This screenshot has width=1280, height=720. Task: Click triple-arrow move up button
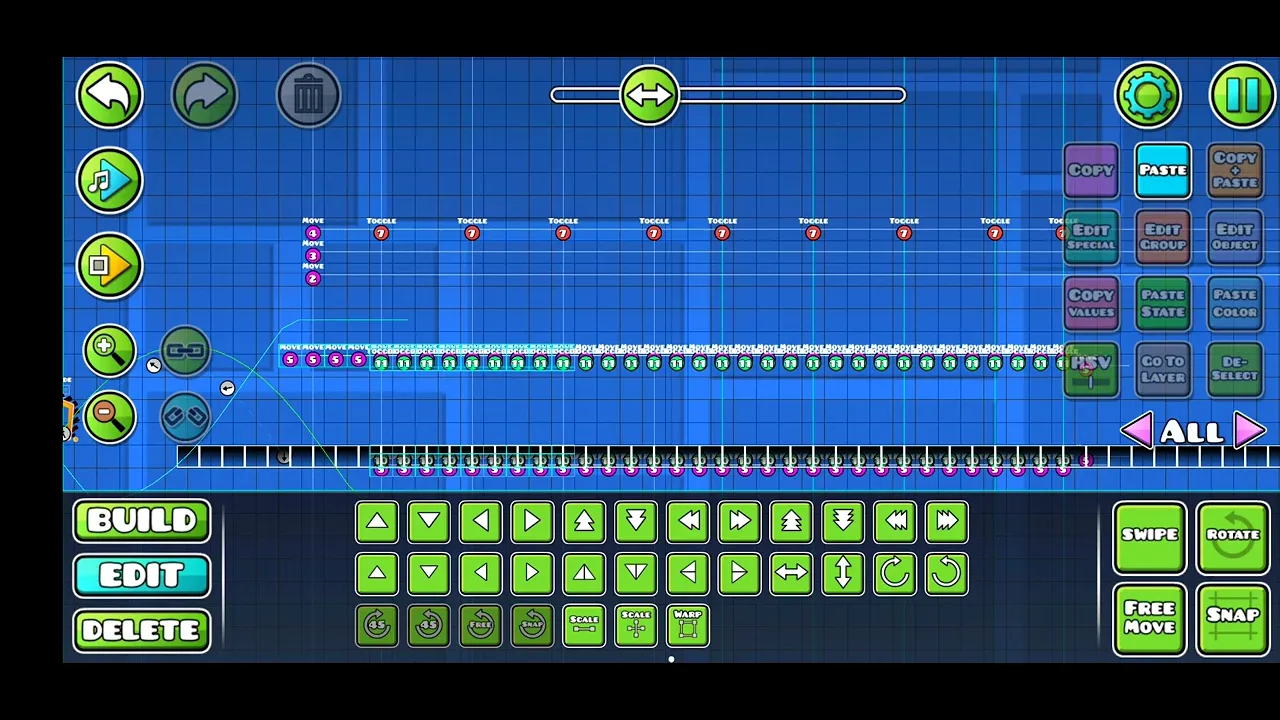791,521
